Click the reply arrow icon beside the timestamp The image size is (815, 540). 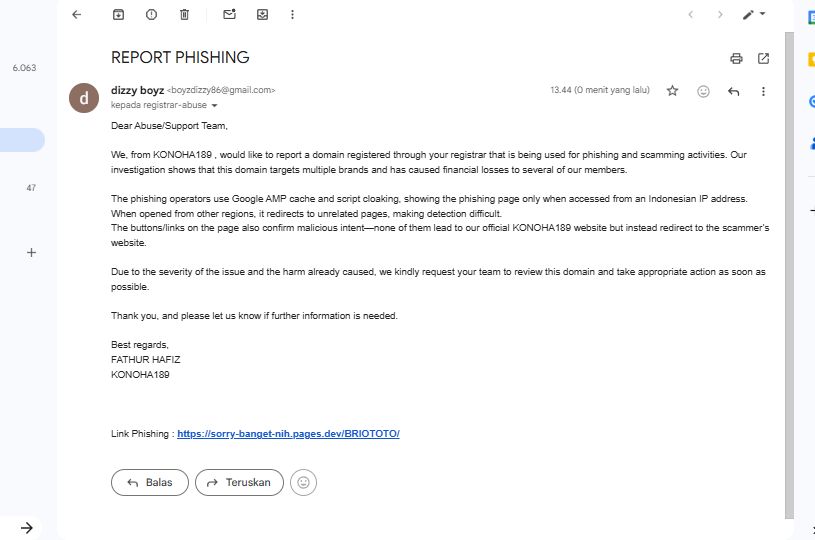733,91
